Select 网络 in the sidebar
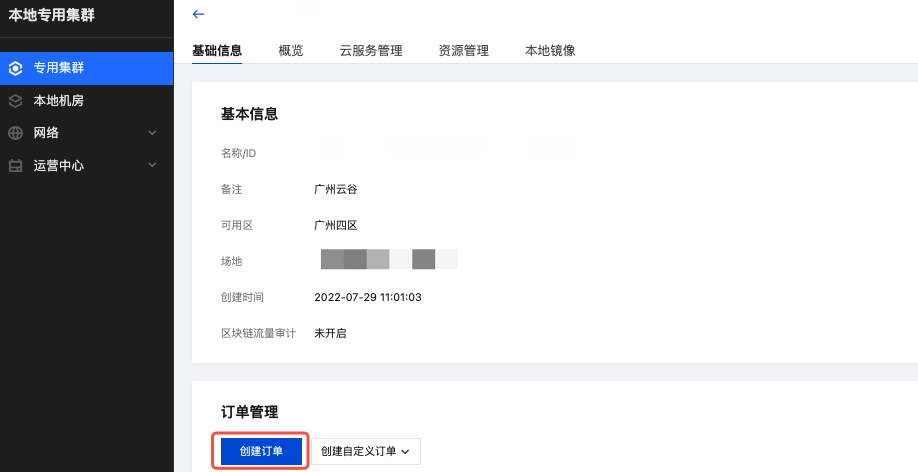The image size is (918, 472). 86,133
